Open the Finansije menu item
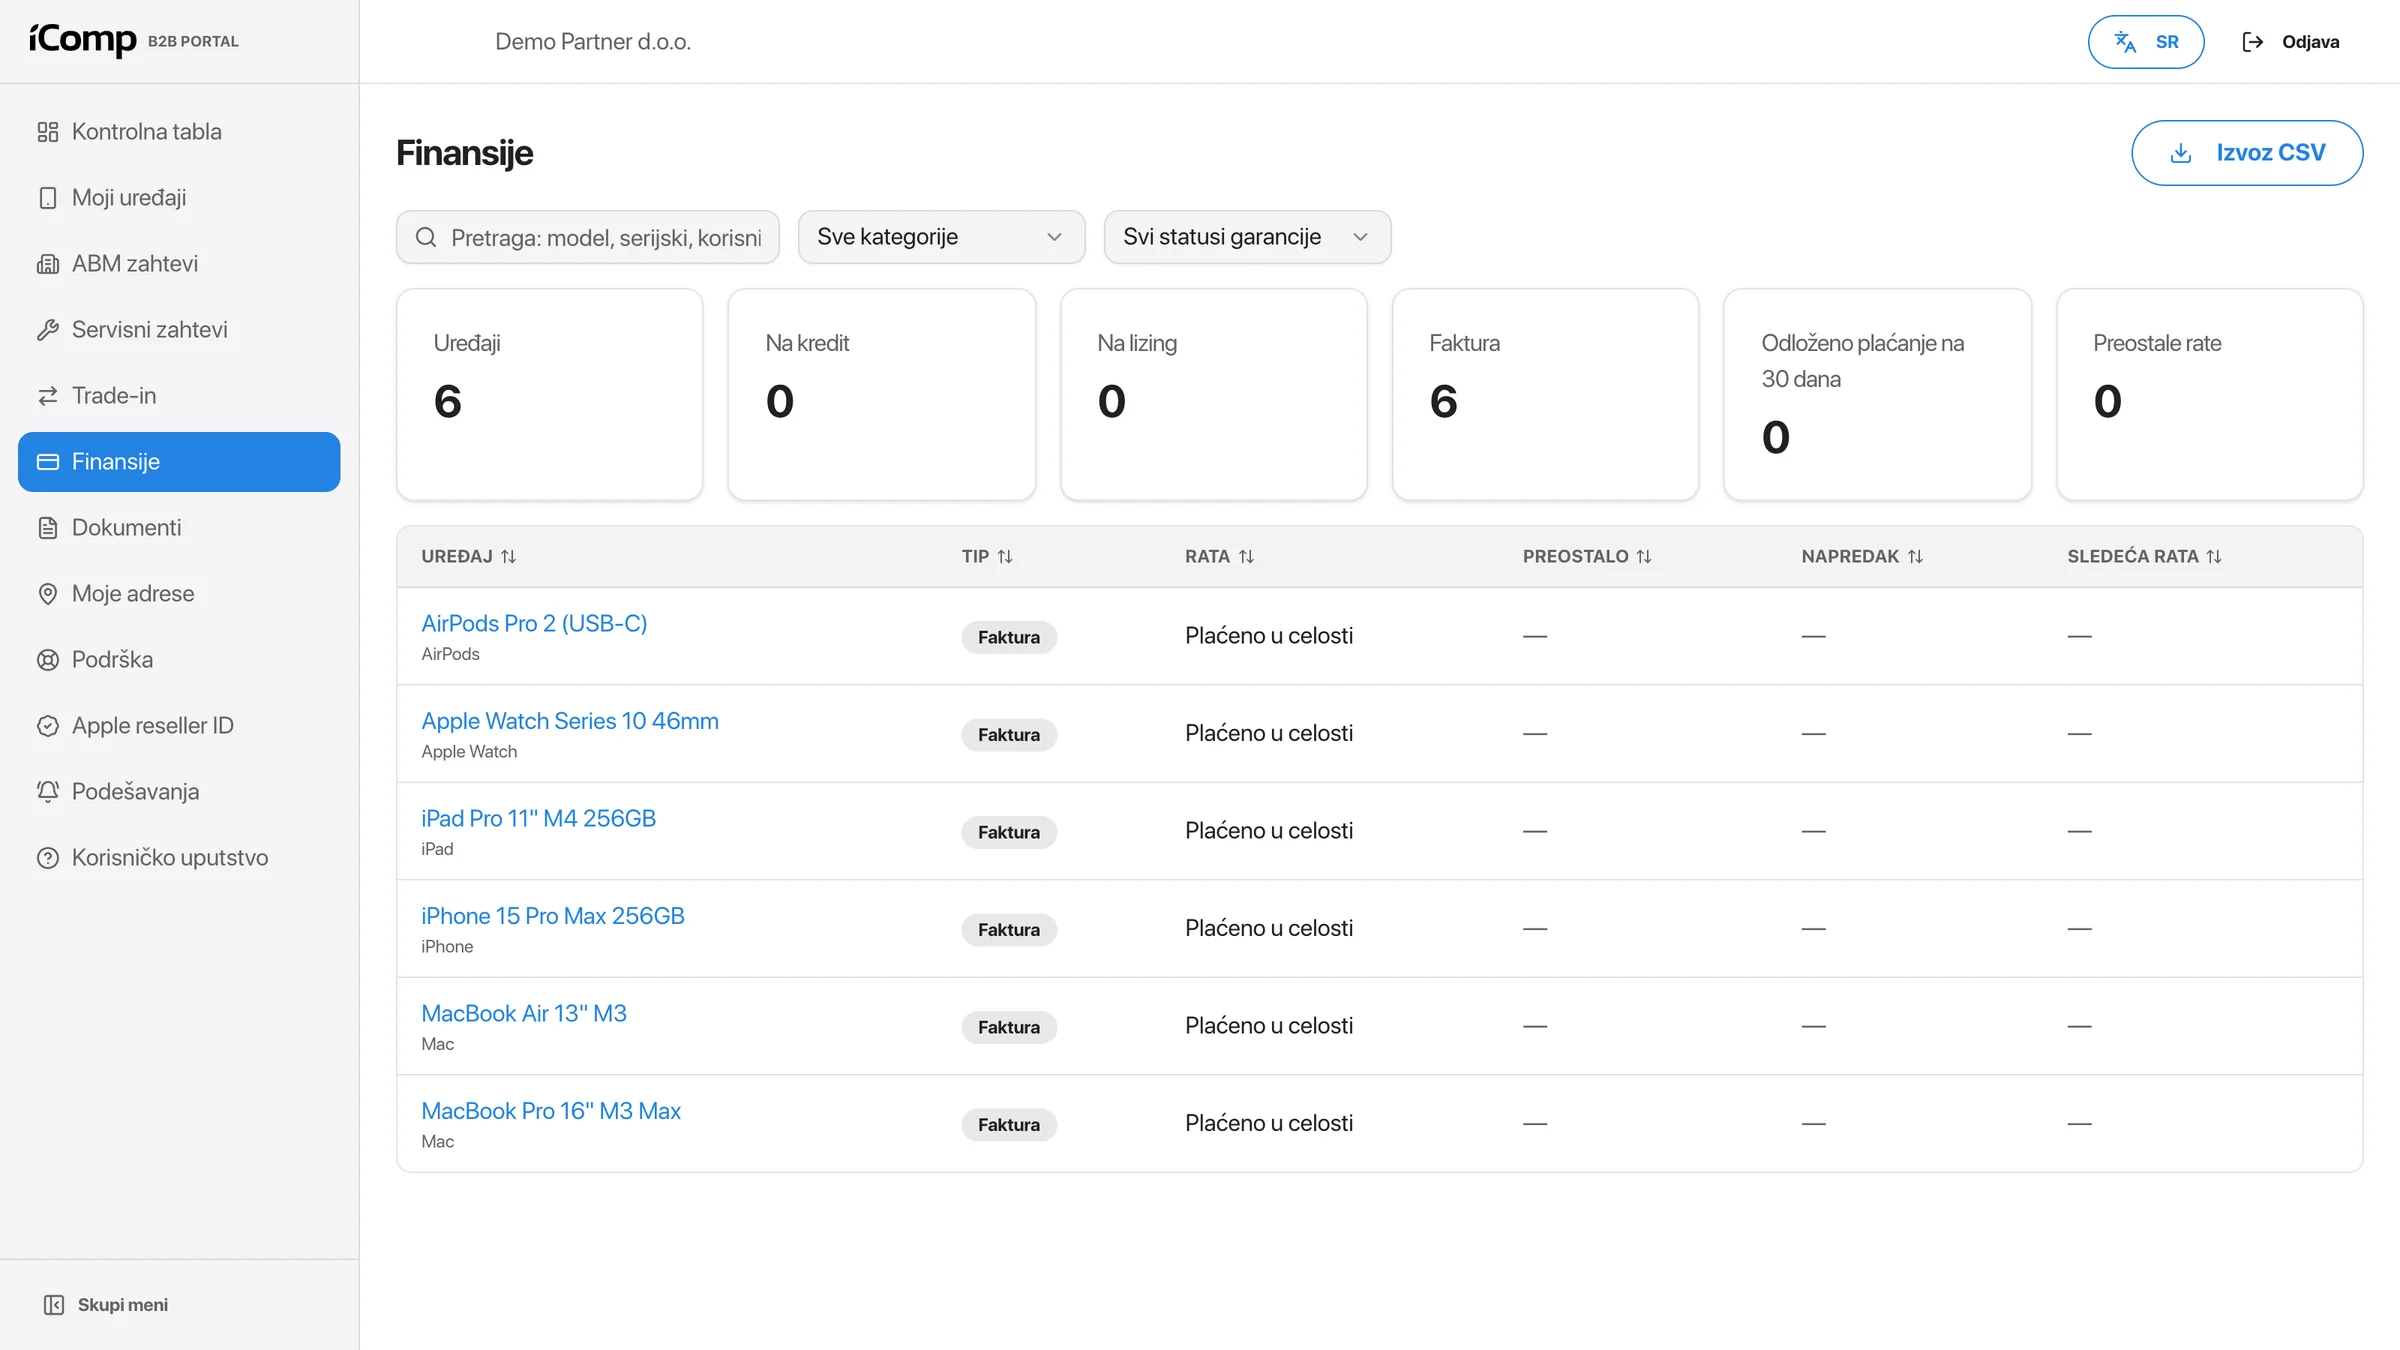The image size is (2400, 1350). click(x=179, y=462)
